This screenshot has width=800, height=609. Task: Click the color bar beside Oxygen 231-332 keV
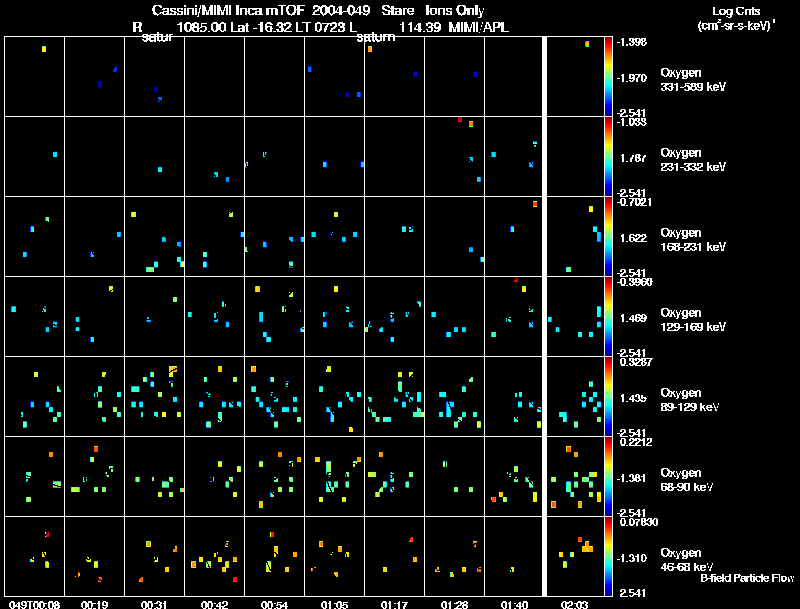pyautogui.click(x=608, y=157)
